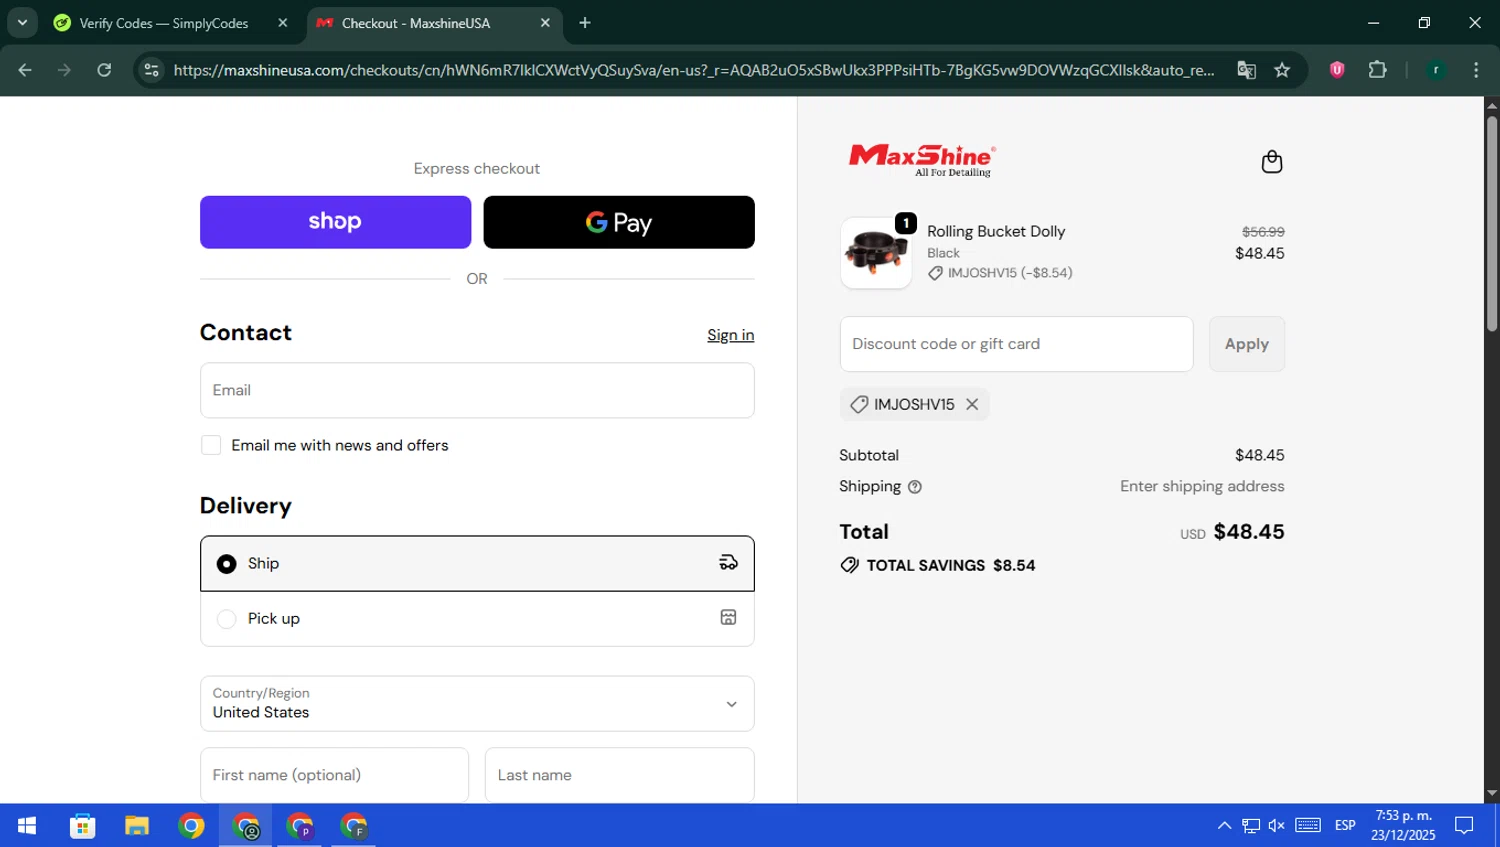Show hidden system tray icons
The width and height of the screenshot is (1500, 847).
click(x=1224, y=826)
